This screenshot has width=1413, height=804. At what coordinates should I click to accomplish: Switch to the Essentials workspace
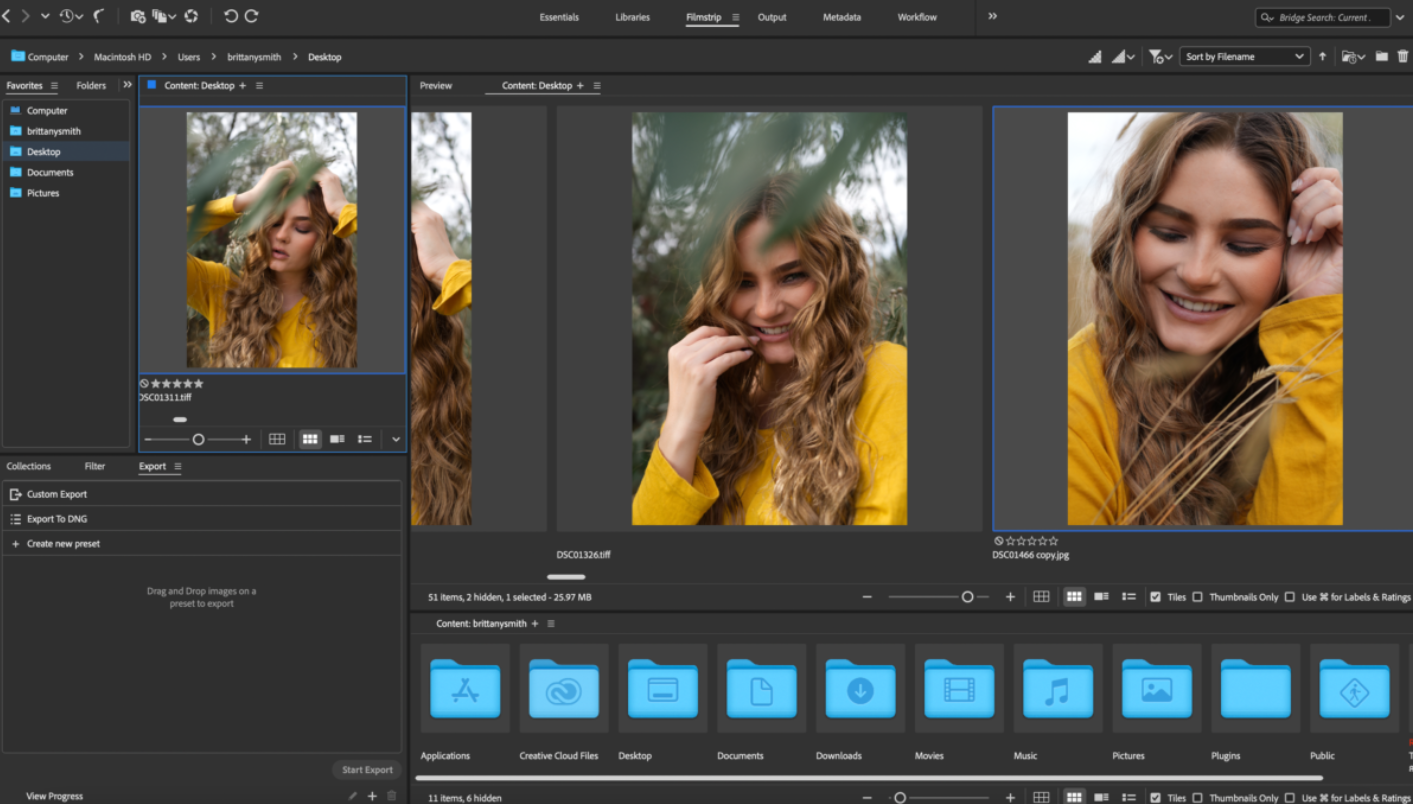(559, 17)
